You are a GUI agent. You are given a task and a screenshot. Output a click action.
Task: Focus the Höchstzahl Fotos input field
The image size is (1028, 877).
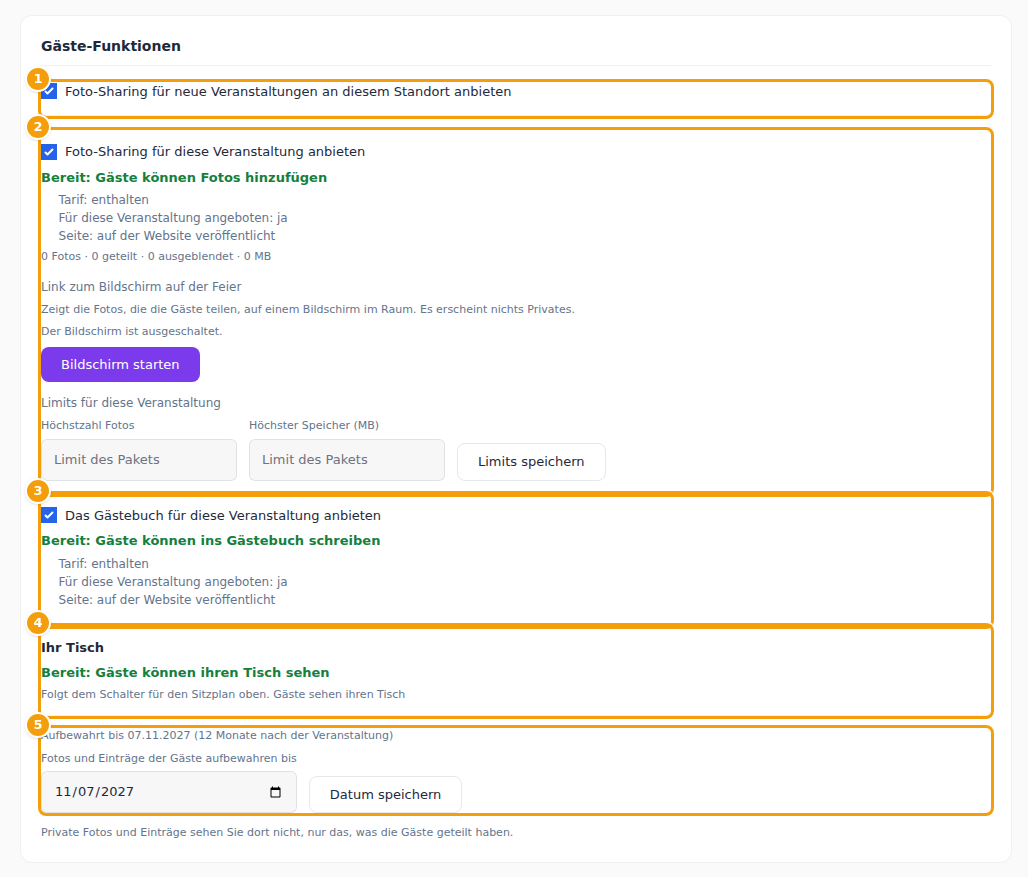pyautogui.click(x=139, y=459)
